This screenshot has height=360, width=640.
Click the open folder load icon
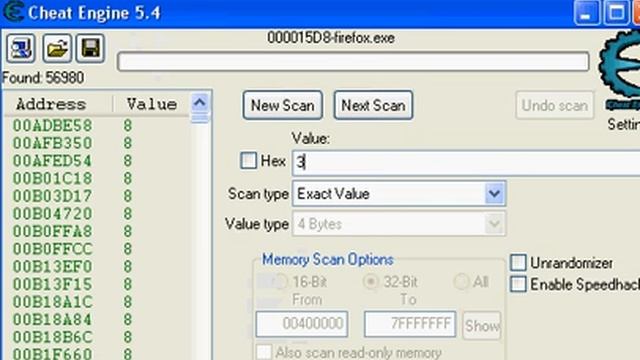pos(57,48)
